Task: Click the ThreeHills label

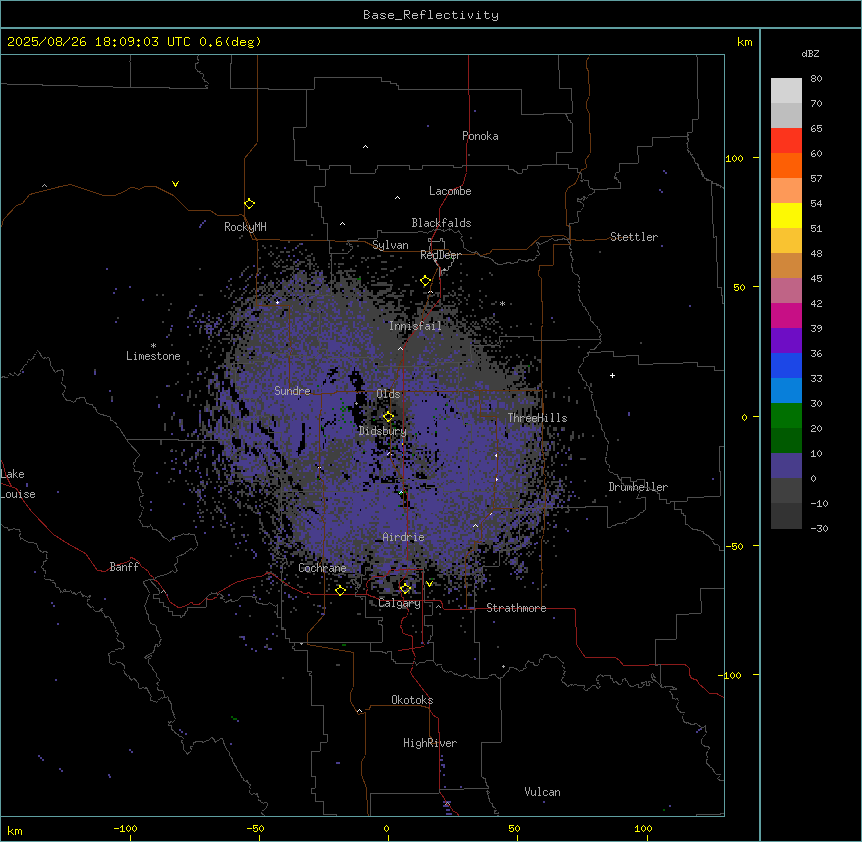Action: click(x=538, y=418)
